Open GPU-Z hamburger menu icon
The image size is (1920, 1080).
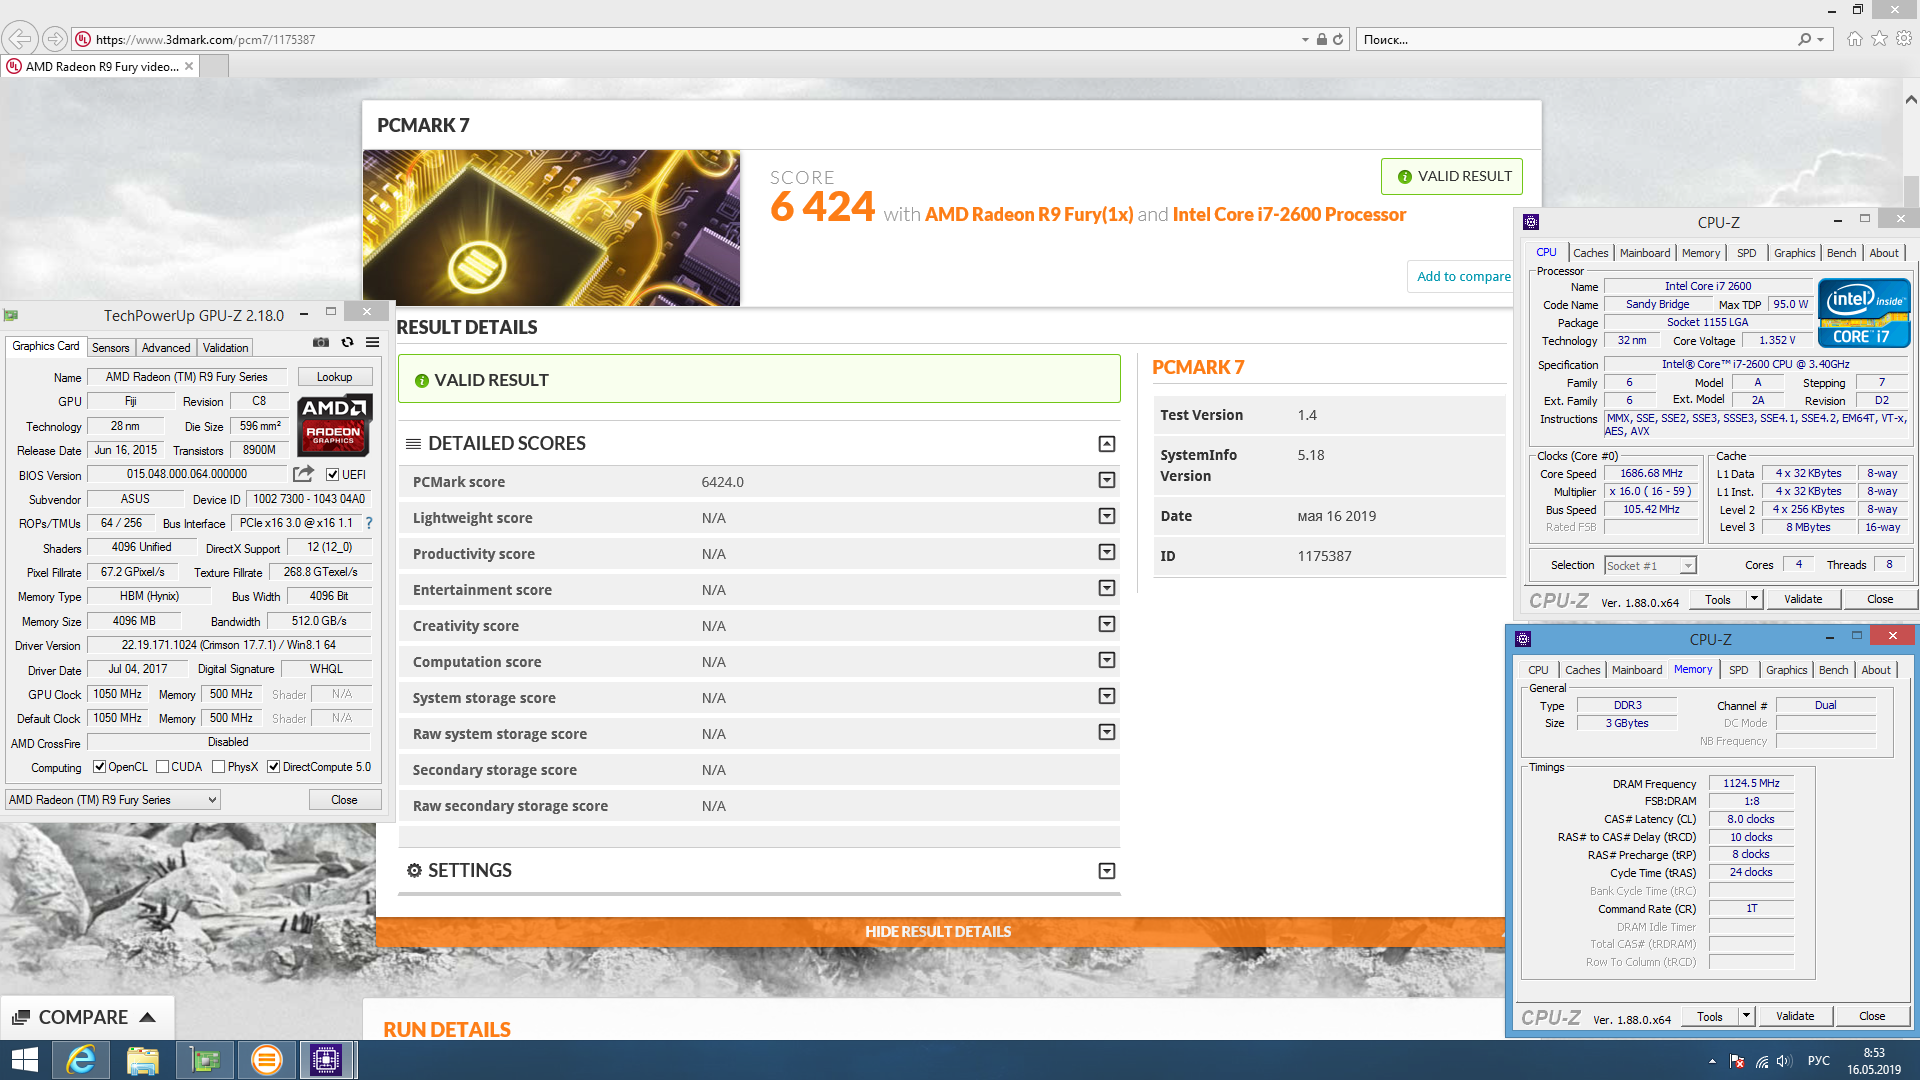[x=372, y=342]
